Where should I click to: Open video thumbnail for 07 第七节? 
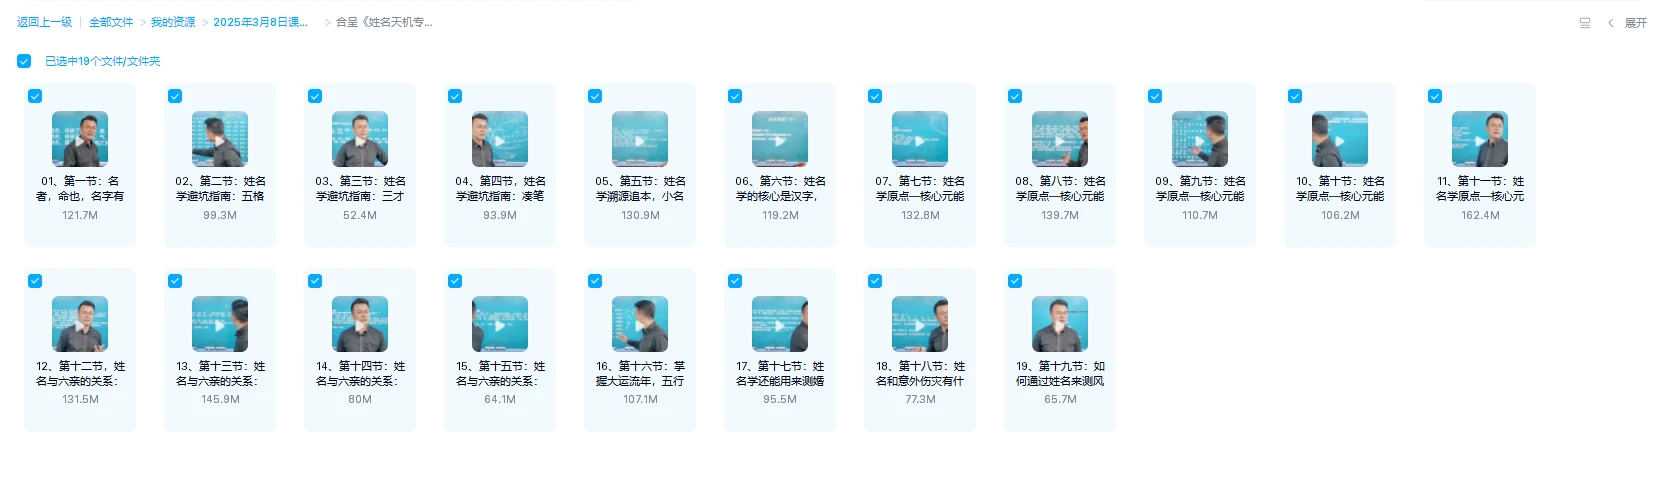[x=920, y=139]
